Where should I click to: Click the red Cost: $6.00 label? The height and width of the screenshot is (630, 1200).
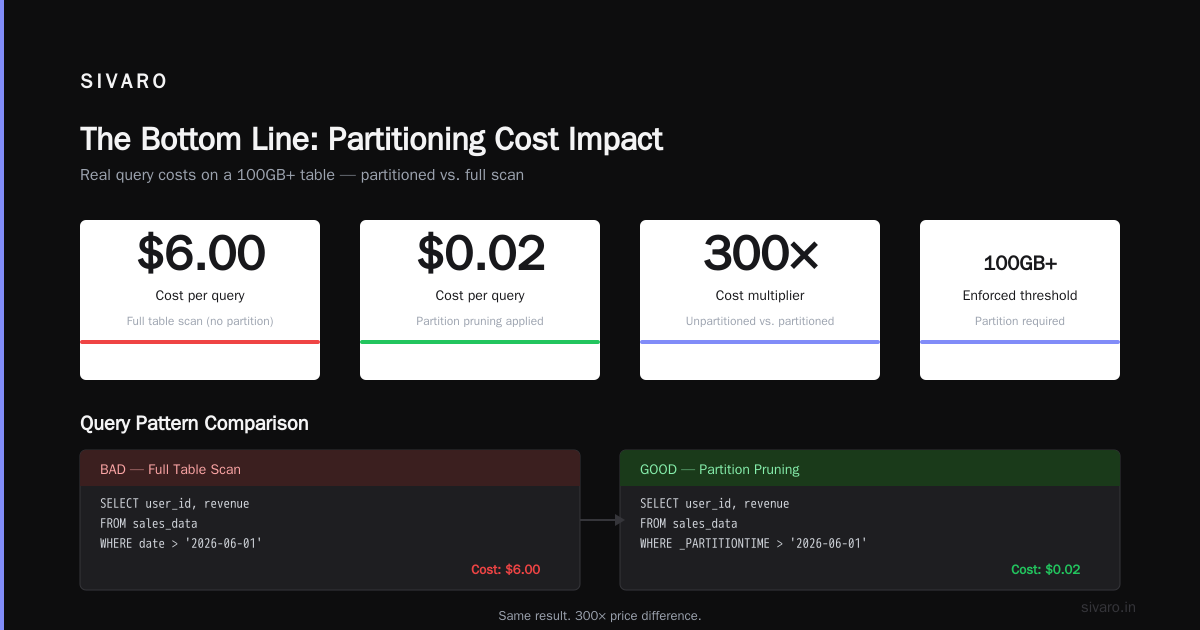pyautogui.click(x=506, y=569)
